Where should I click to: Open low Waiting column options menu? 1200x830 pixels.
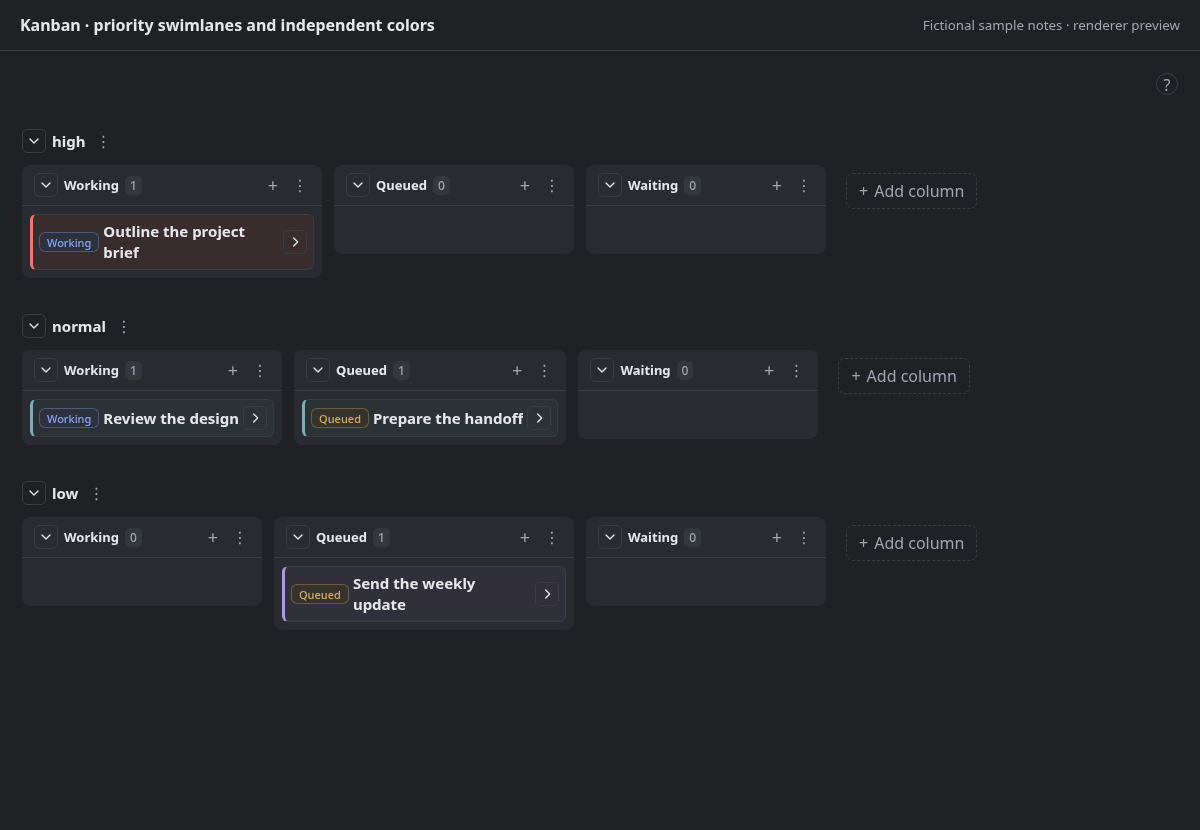tap(804, 537)
